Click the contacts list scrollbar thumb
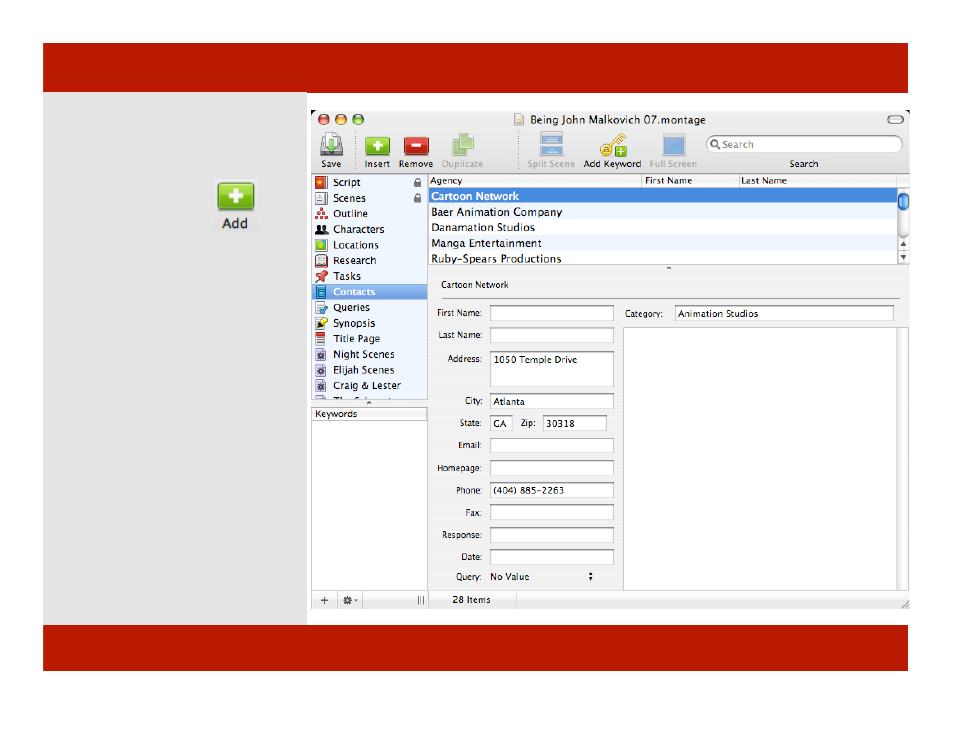The width and height of the screenshot is (954, 737). [x=904, y=201]
